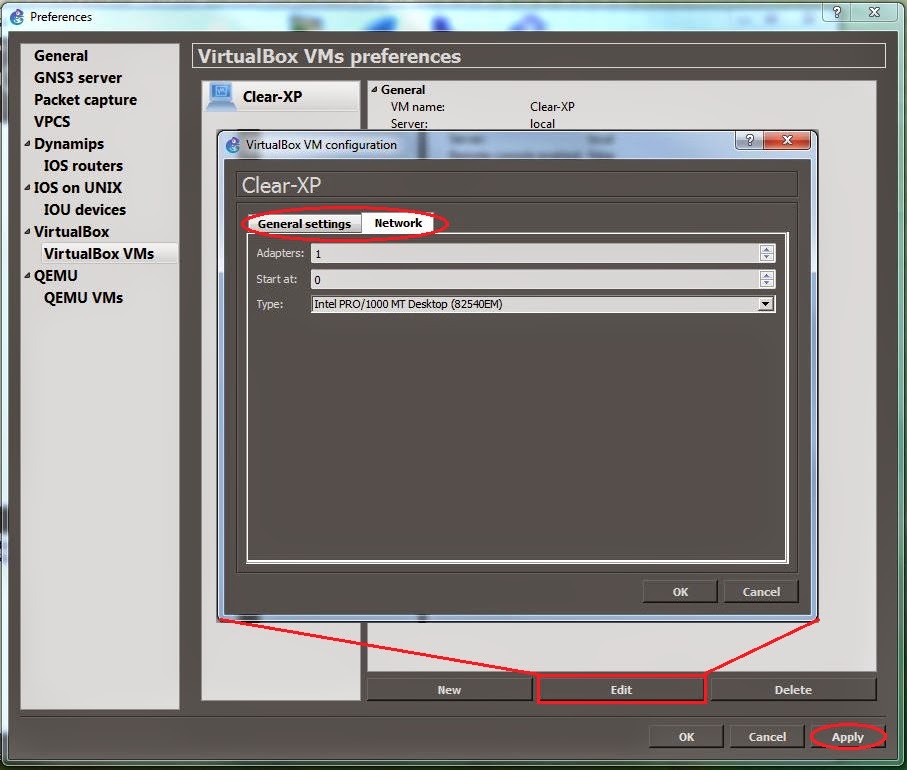The image size is (907, 770).
Task: Decrease the Adapters count with the down arrow
Action: [767, 257]
